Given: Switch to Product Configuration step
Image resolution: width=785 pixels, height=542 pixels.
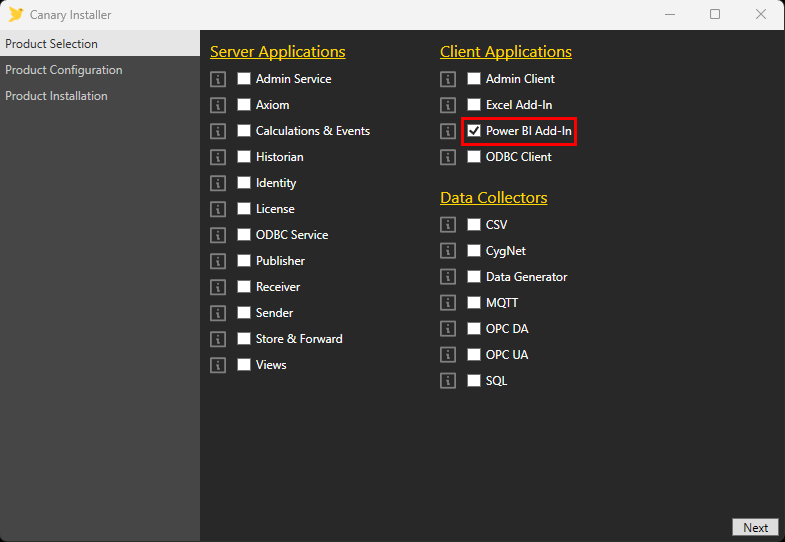Looking at the screenshot, I should 64,70.
